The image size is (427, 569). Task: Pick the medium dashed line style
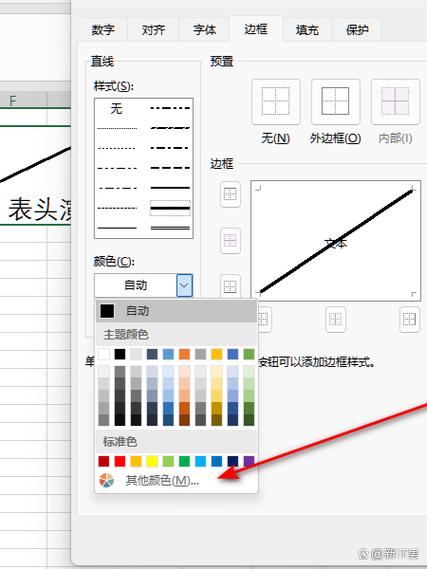170,168
